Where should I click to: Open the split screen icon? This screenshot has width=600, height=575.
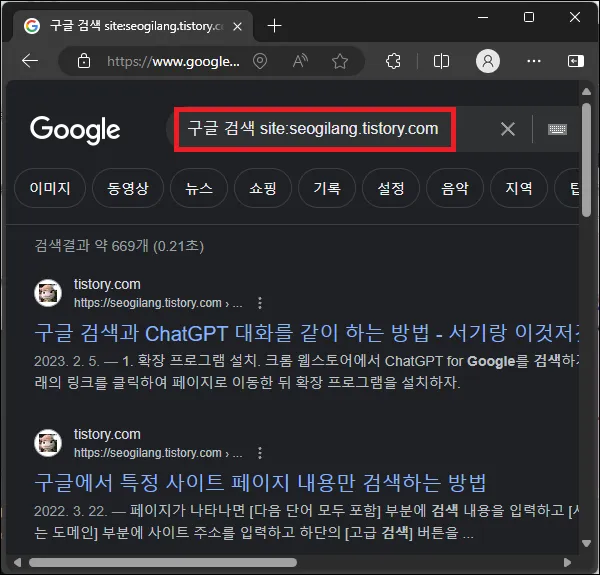[441, 61]
